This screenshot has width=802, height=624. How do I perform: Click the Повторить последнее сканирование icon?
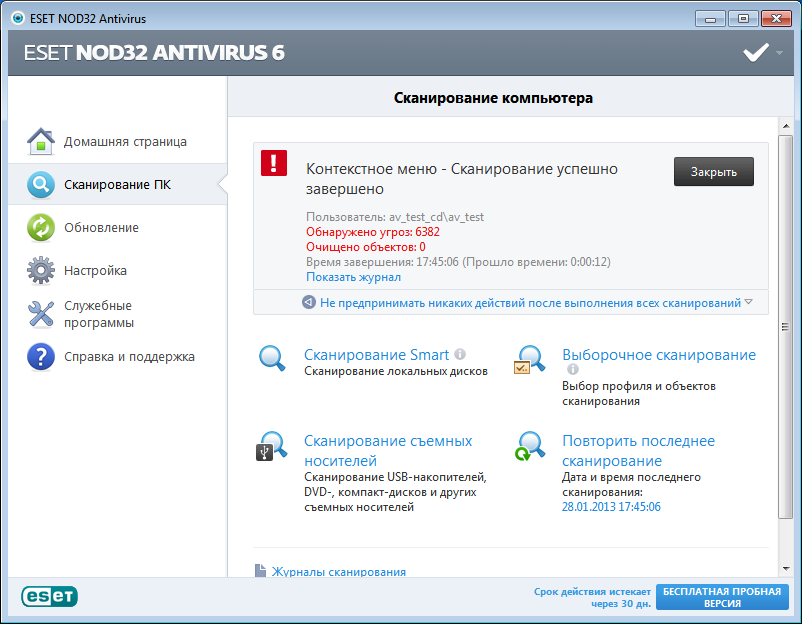(530, 447)
